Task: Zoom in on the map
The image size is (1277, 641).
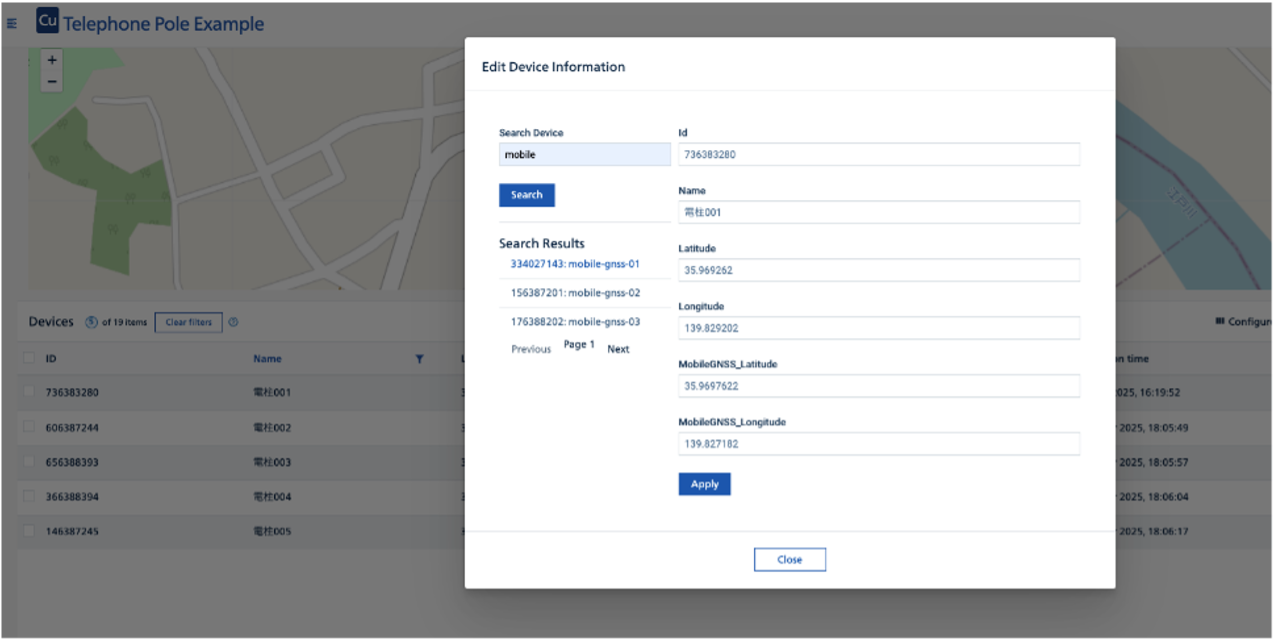Action: point(52,60)
